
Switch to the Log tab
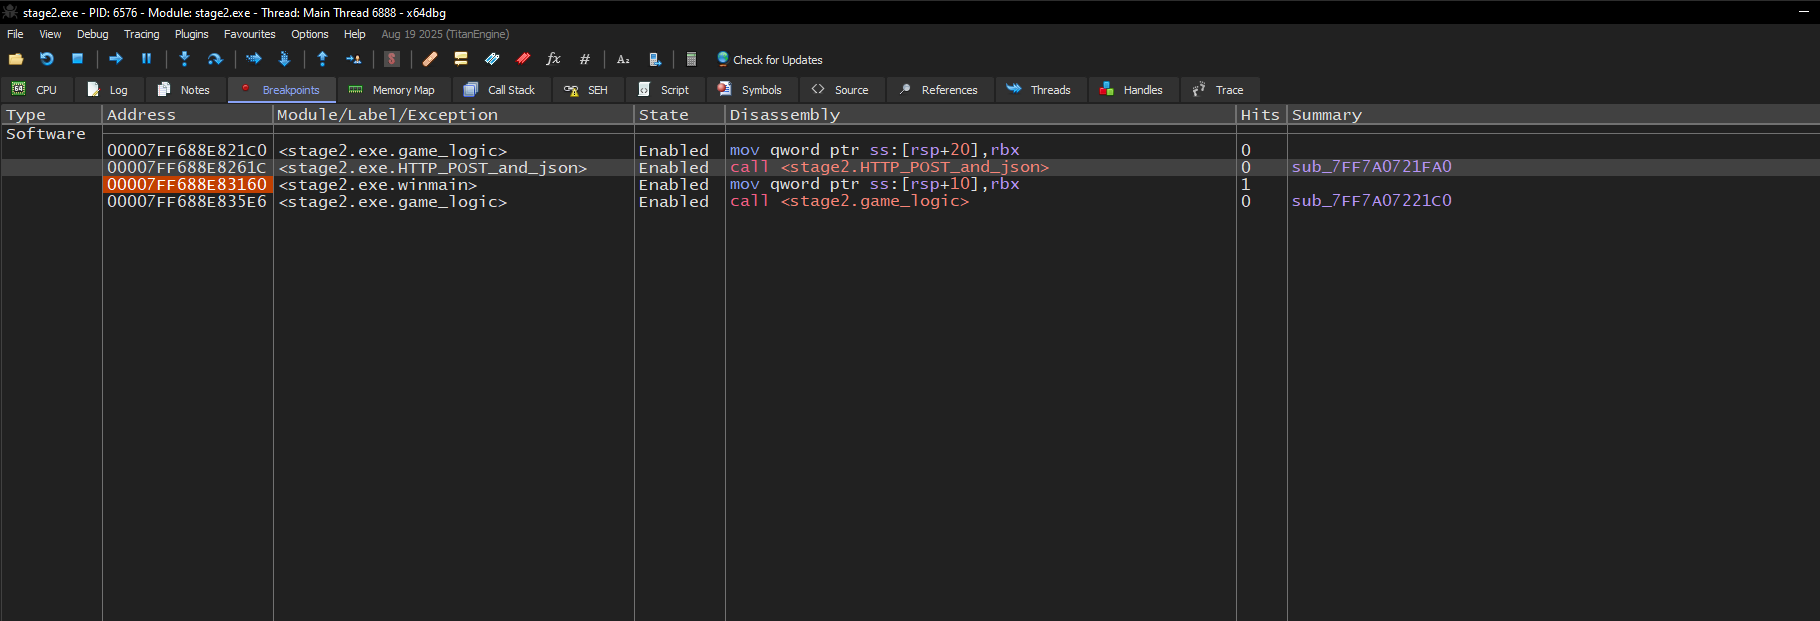[108, 90]
